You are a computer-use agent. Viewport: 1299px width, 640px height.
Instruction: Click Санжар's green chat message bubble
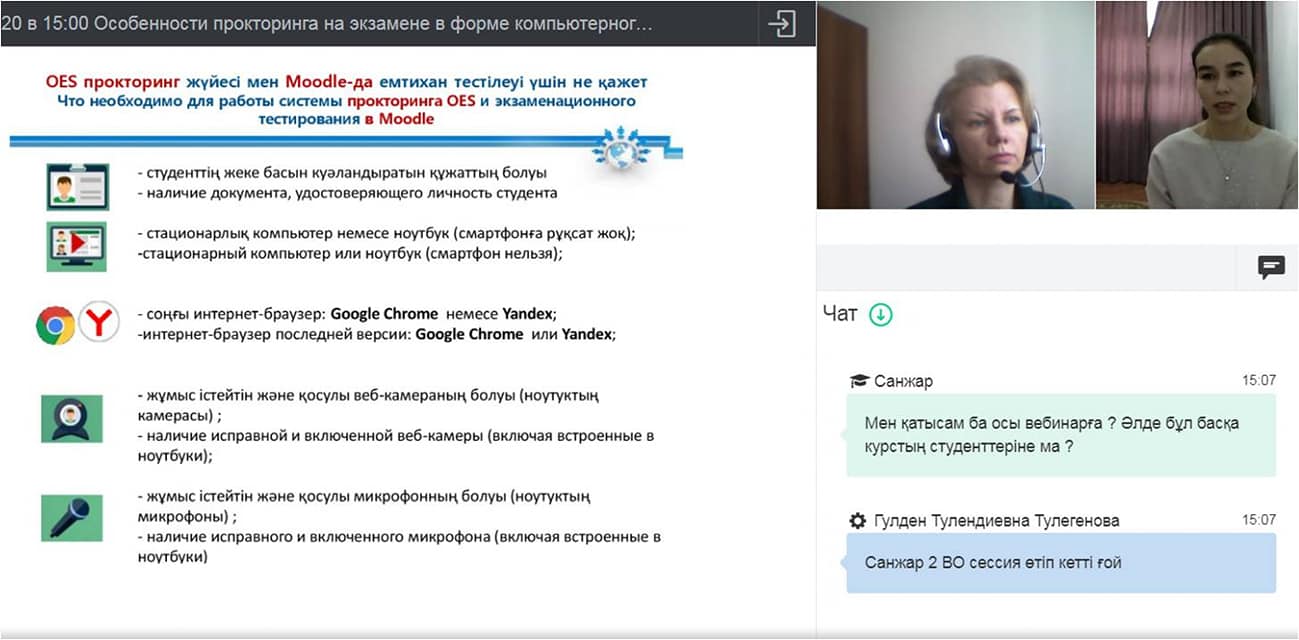pos(1061,435)
